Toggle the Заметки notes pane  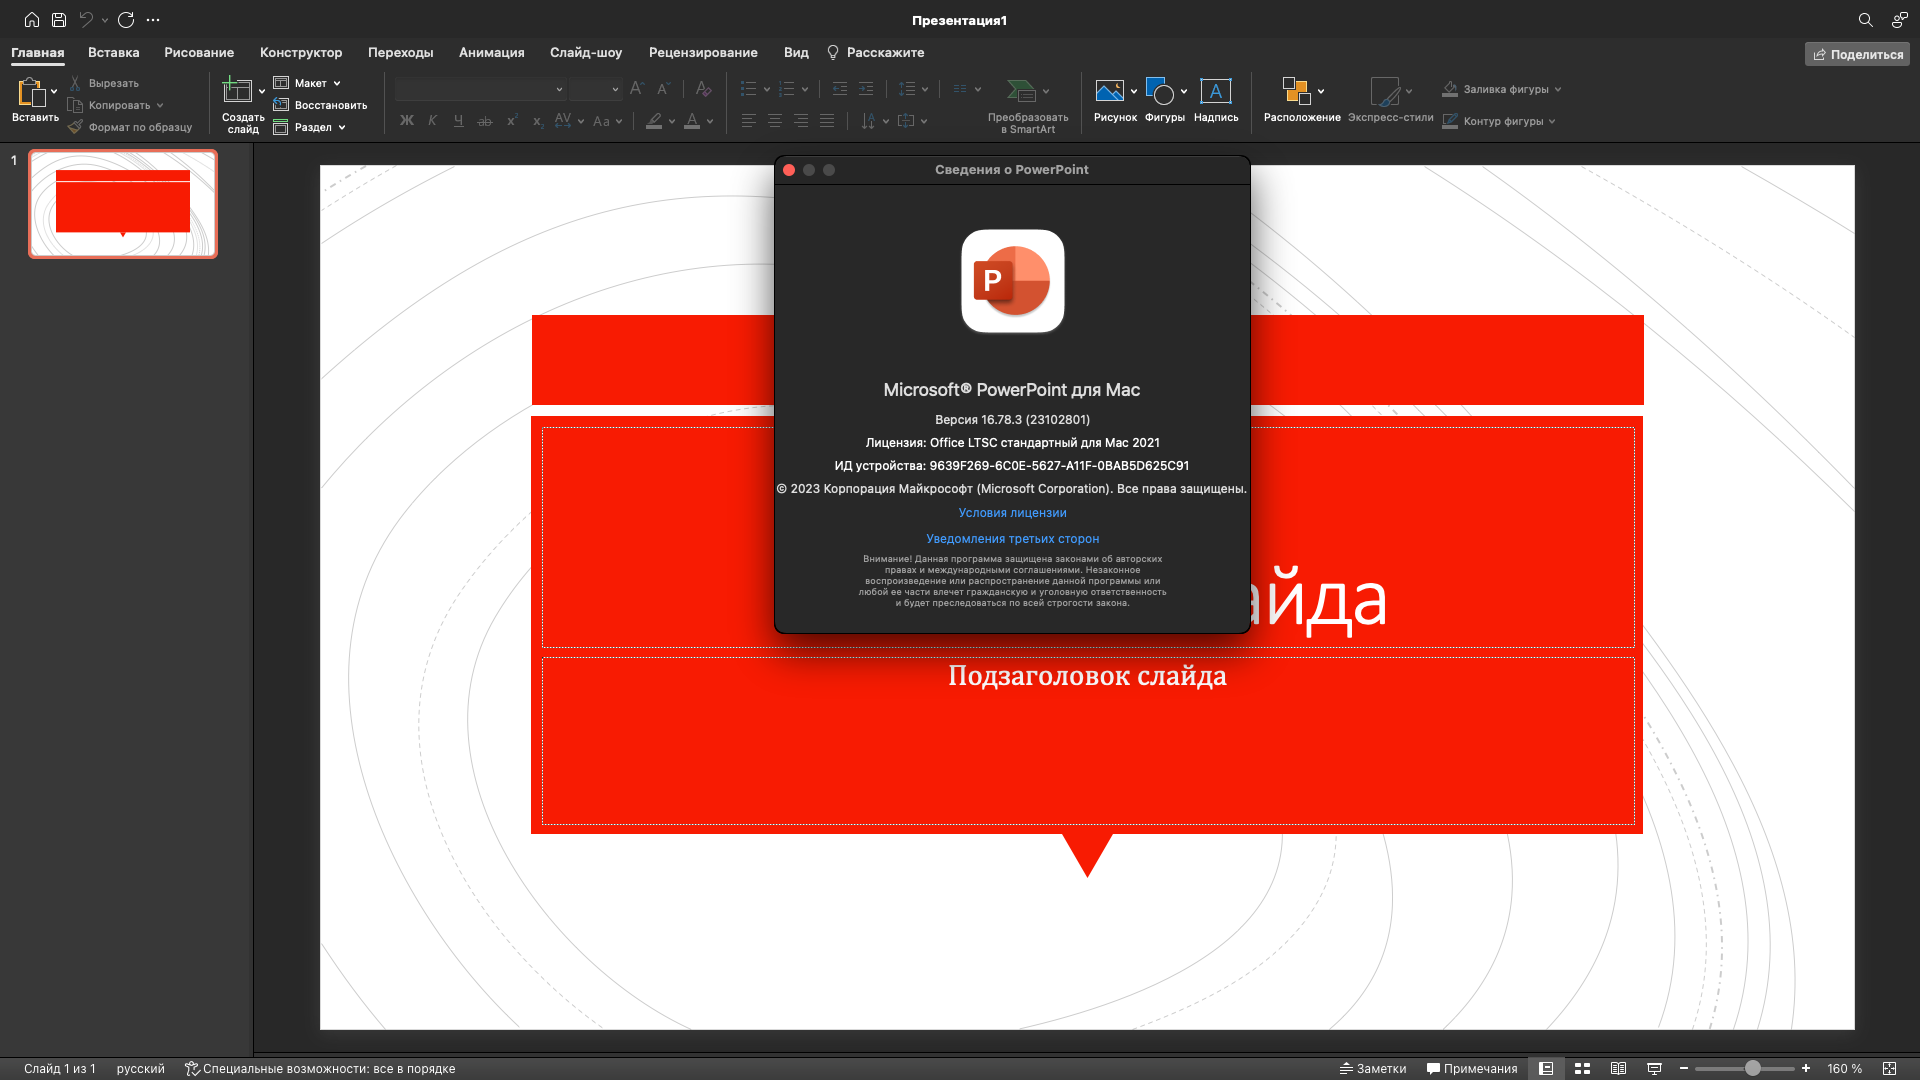pyautogui.click(x=1372, y=1068)
